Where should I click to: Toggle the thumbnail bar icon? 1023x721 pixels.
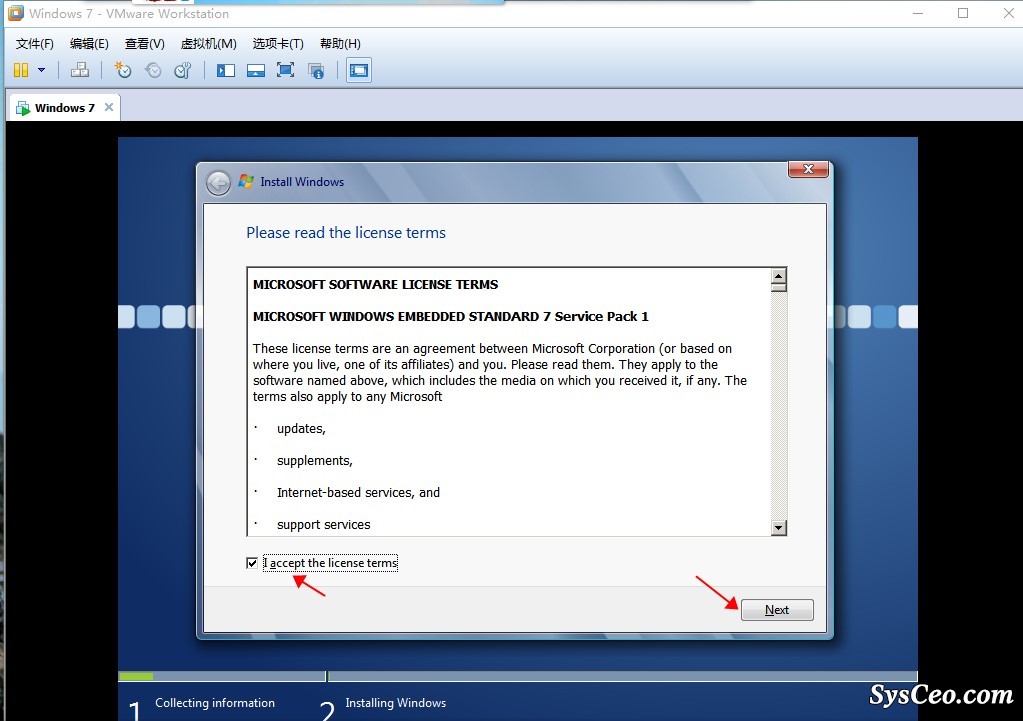click(x=256, y=70)
